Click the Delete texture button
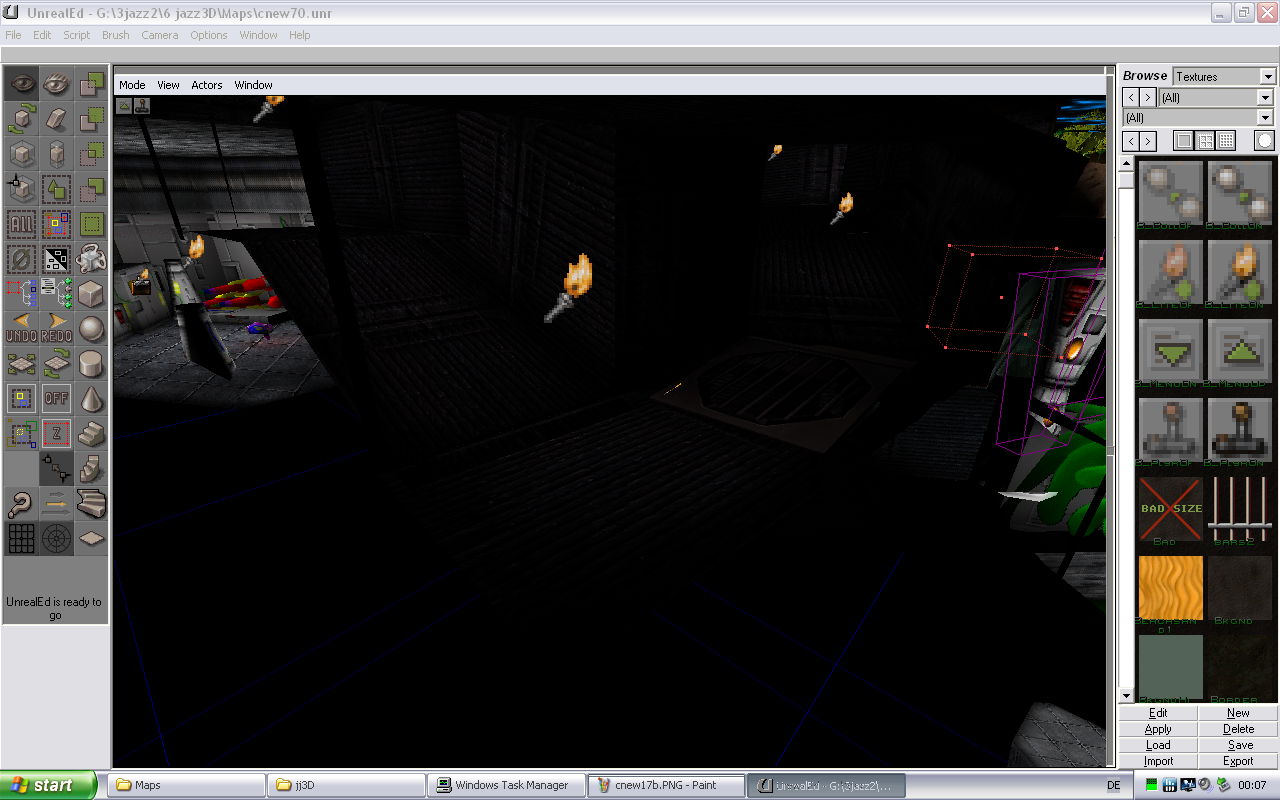The image size is (1280, 802). pyautogui.click(x=1238, y=729)
